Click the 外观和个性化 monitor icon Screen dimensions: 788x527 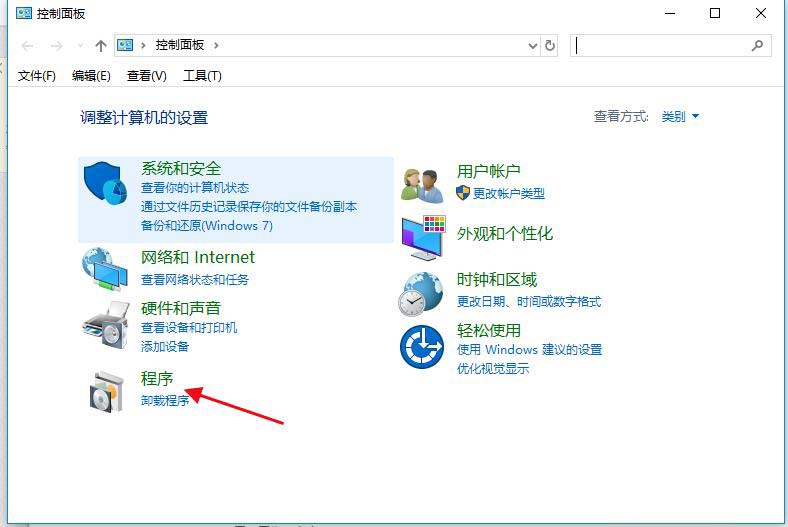[x=423, y=237]
